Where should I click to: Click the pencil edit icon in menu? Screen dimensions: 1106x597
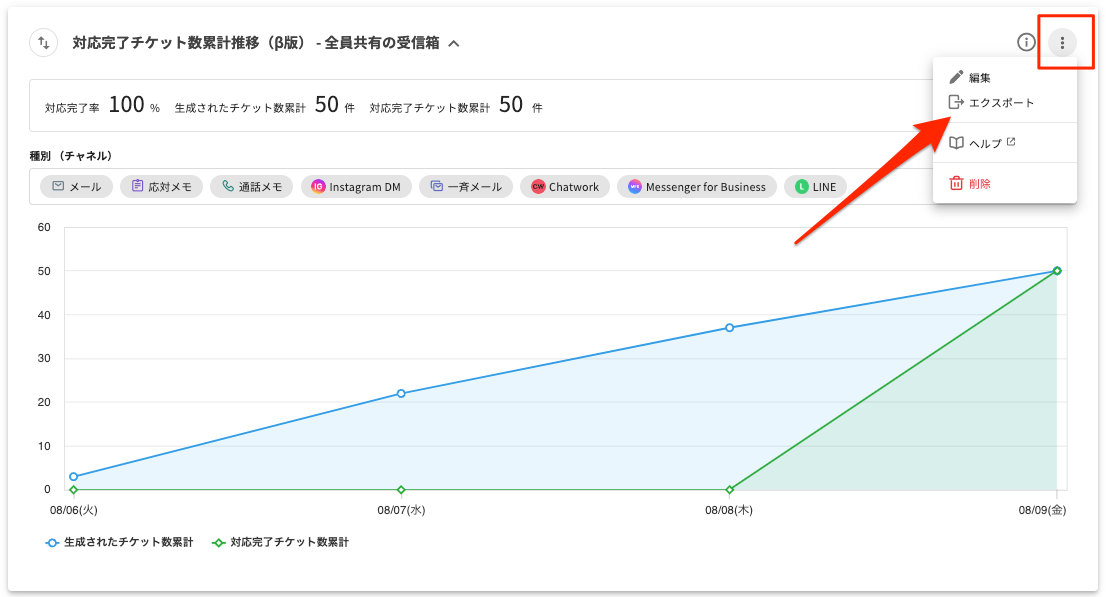tap(956, 78)
